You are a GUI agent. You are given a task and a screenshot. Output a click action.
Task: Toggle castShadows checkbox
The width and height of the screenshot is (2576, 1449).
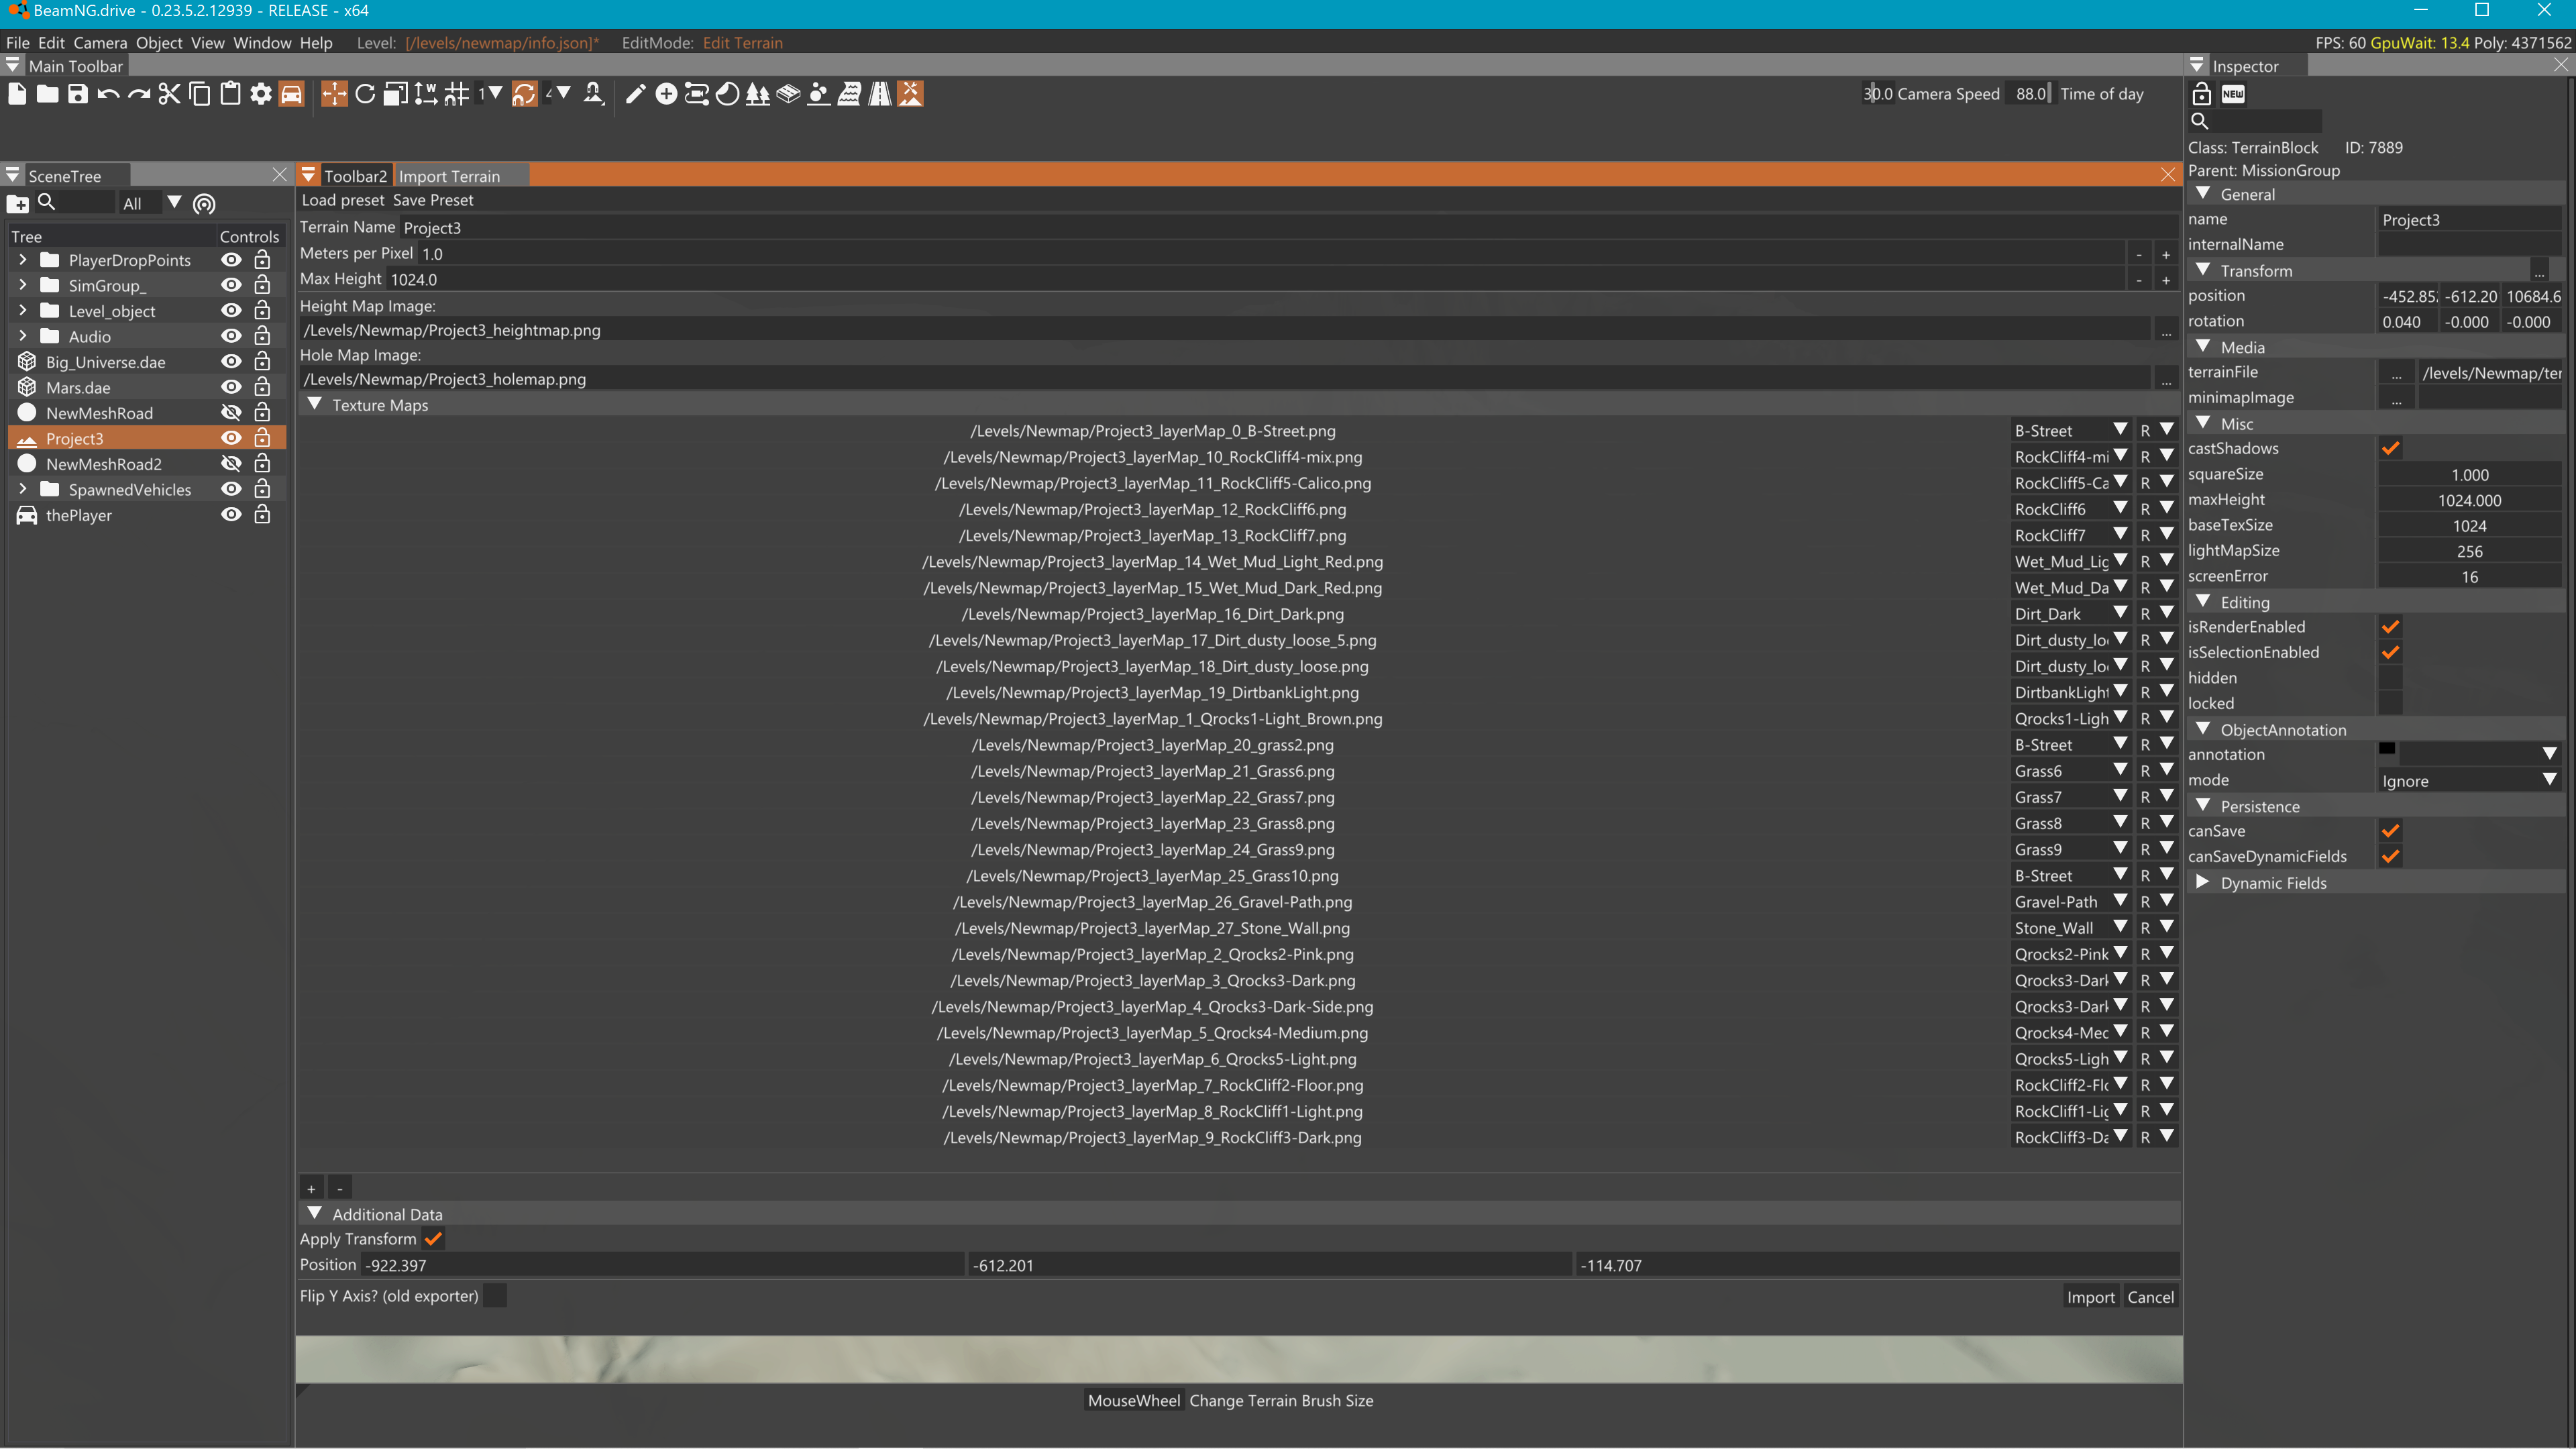coord(2390,448)
